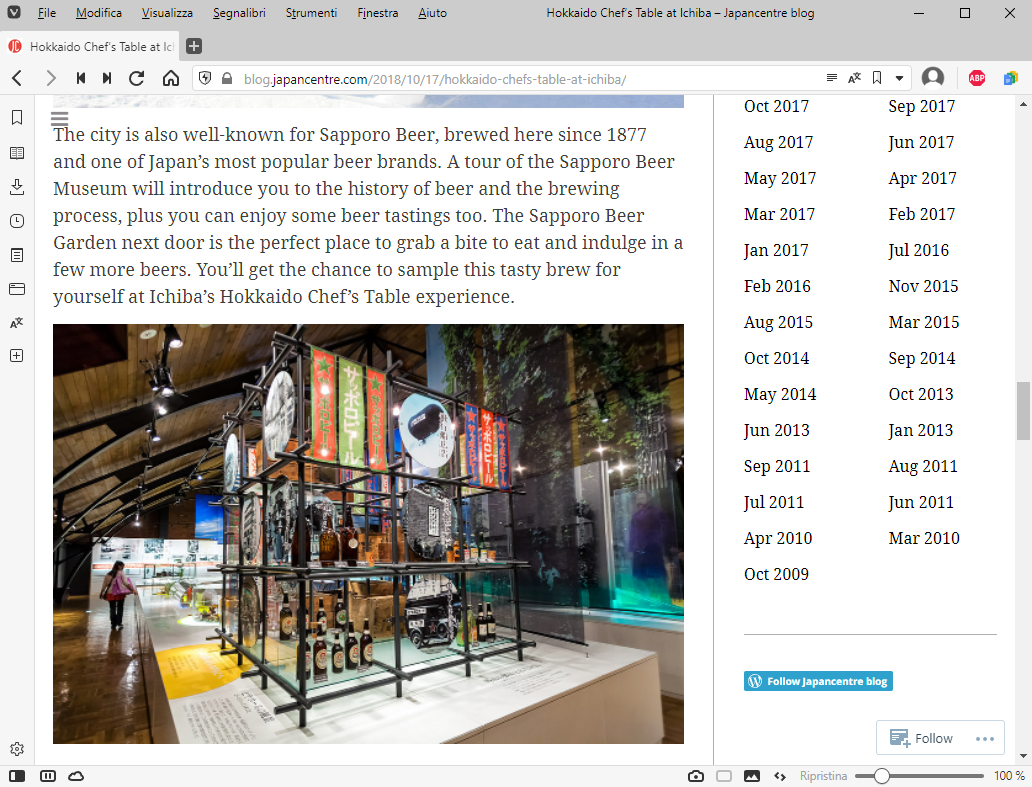Click the Sapporo Beer Museum photo

coord(369,534)
